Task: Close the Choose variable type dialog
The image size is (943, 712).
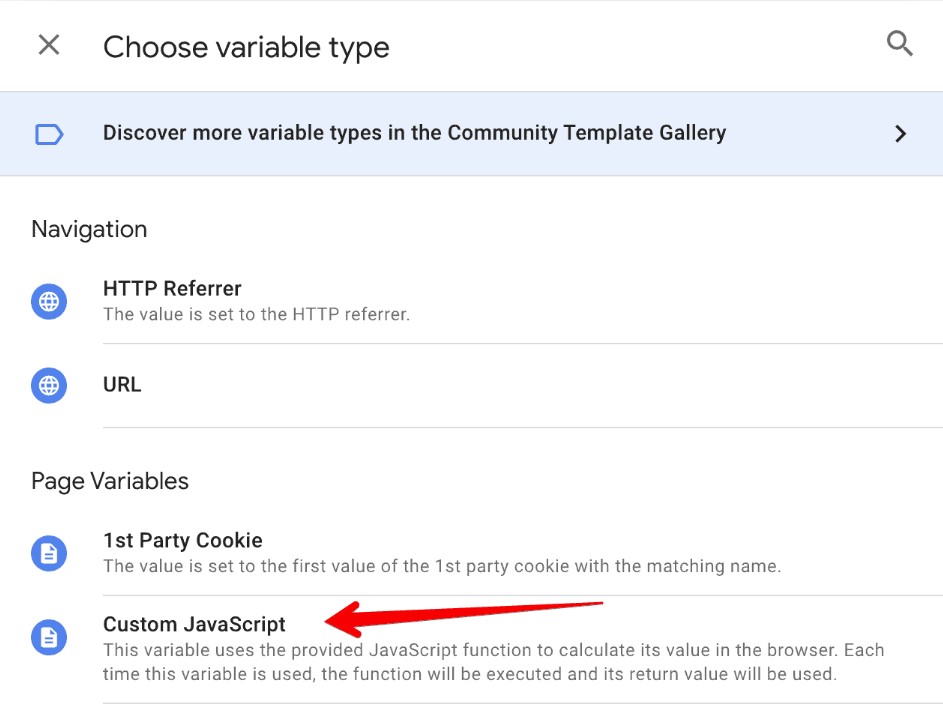Action: tap(48, 44)
